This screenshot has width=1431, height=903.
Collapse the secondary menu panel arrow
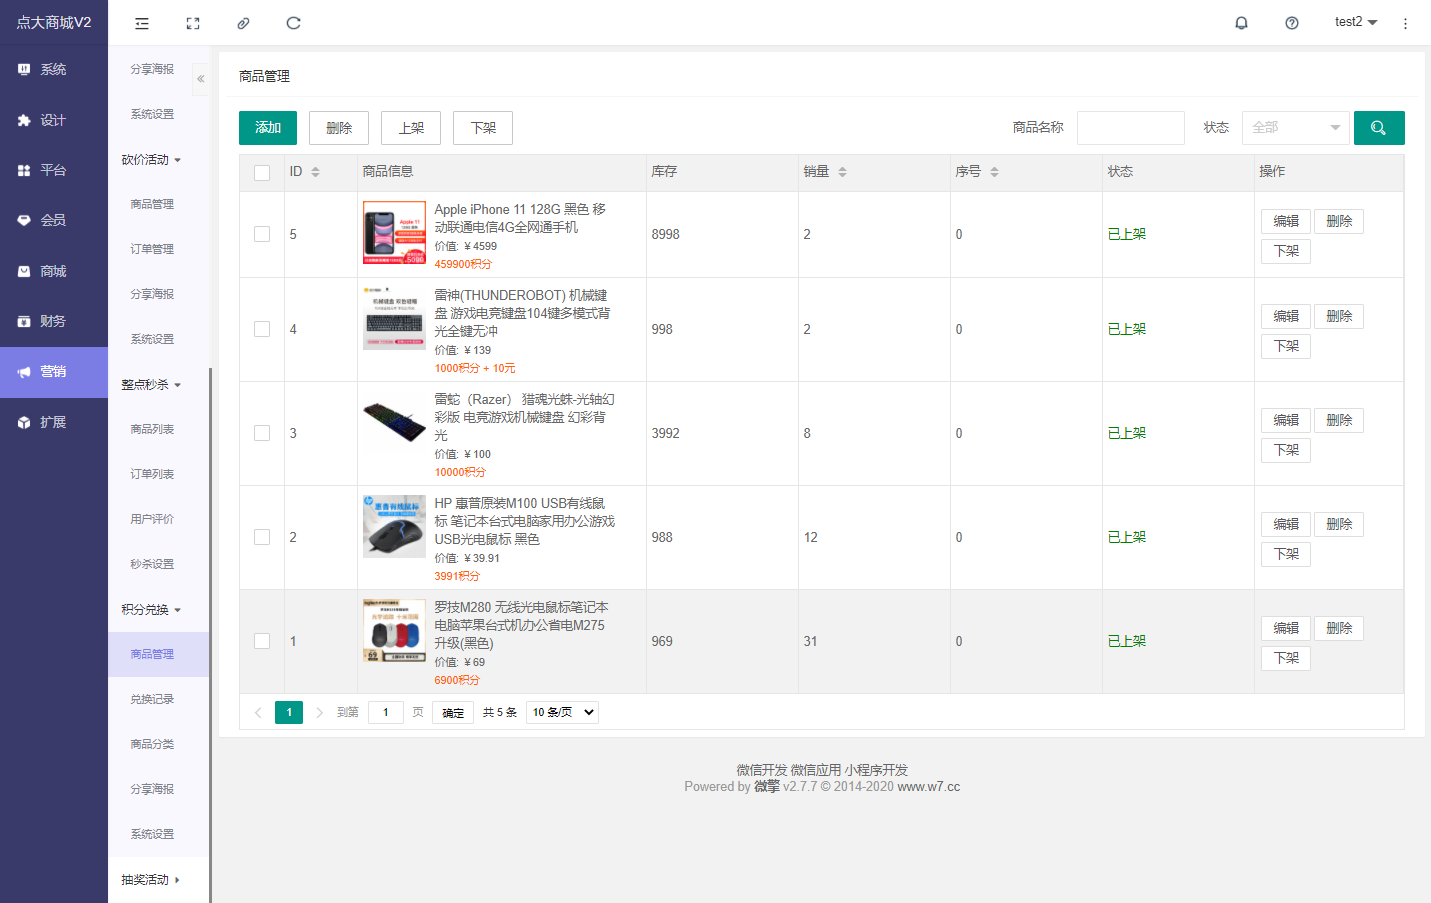click(x=201, y=78)
